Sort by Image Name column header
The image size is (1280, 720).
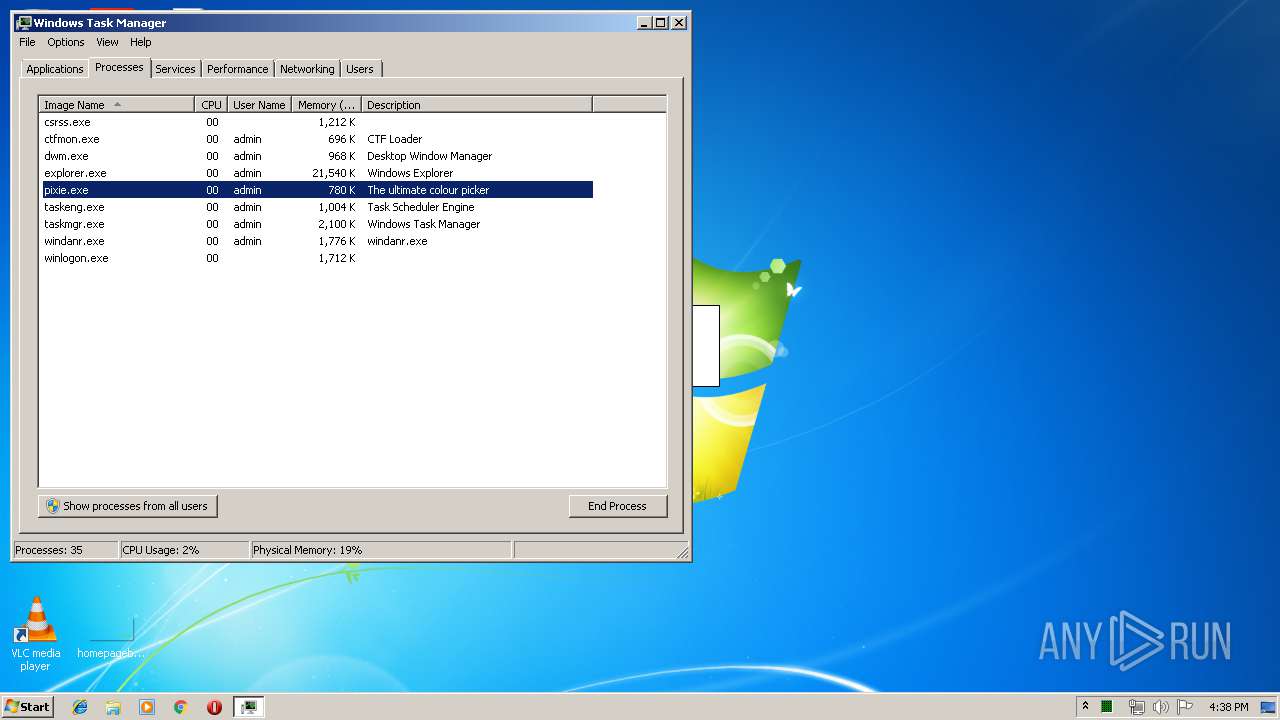pos(117,105)
